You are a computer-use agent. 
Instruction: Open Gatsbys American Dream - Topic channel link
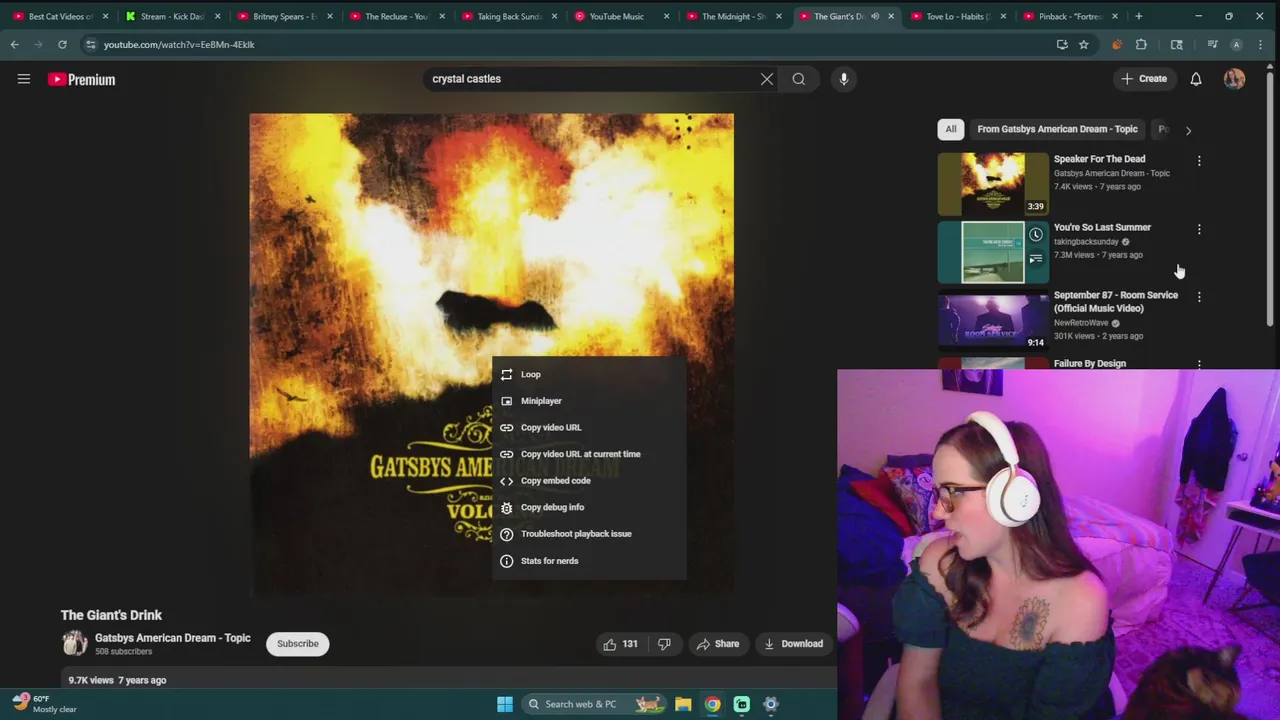click(x=173, y=638)
